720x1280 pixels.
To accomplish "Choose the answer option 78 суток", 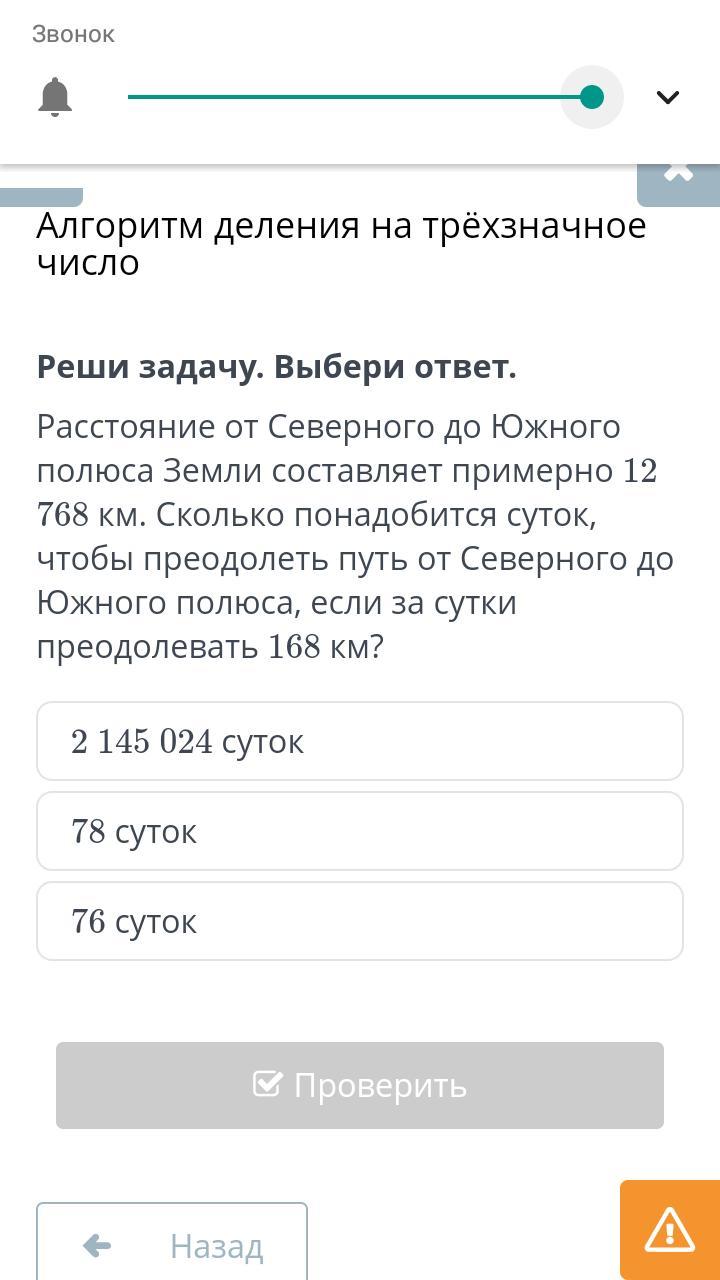I will point(360,831).
